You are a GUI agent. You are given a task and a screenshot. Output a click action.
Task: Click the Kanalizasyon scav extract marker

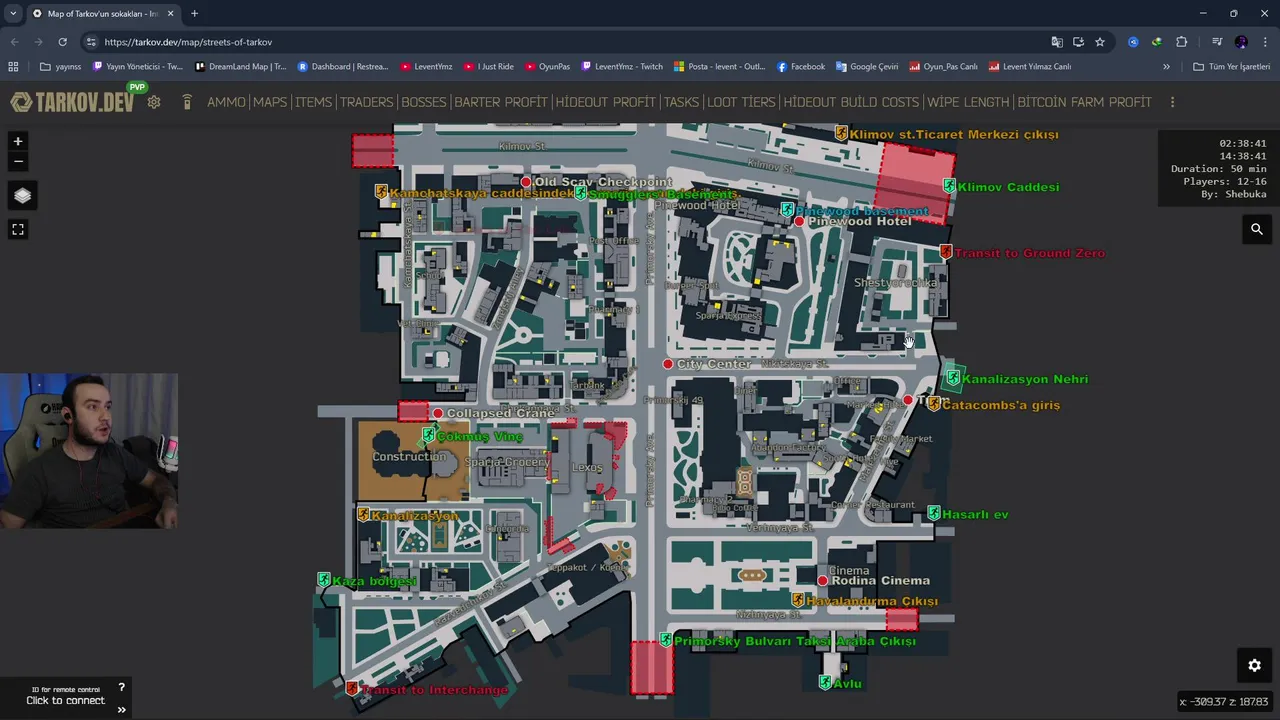click(x=362, y=515)
